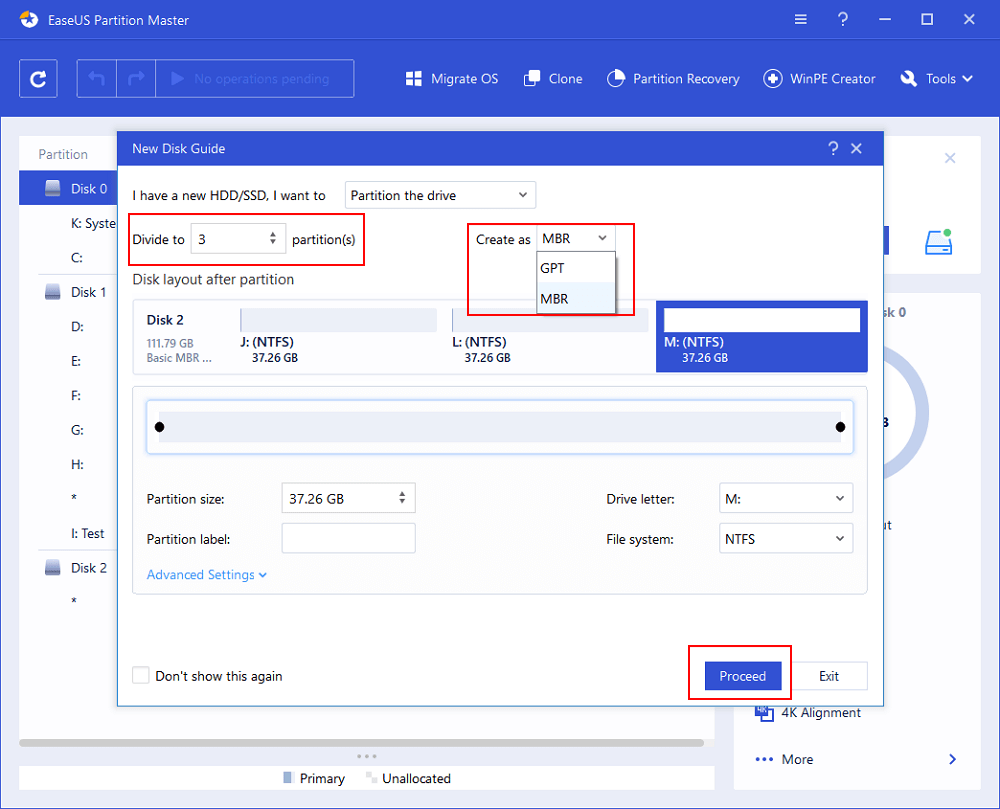Open the hamburger menu in title bar

[x=801, y=20]
